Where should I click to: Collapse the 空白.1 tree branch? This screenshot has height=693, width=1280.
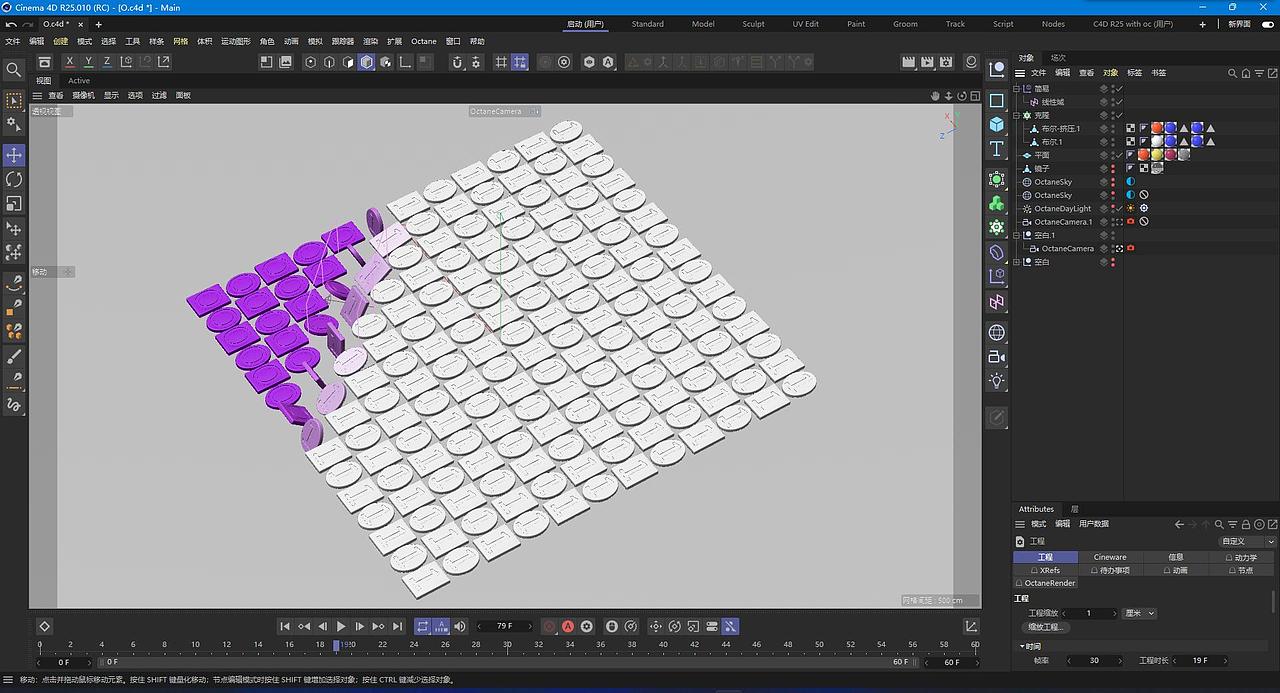click(x=1016, y=234)
